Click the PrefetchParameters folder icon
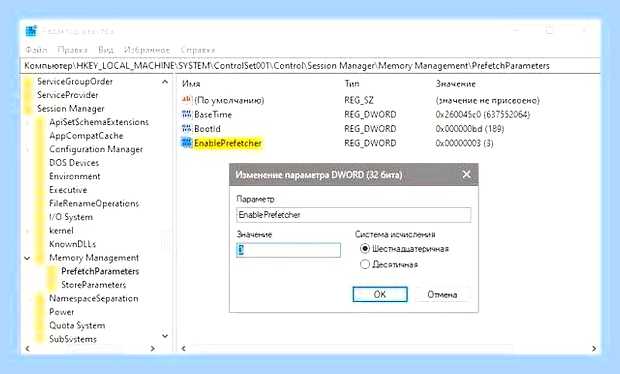Viewport: 620px width, 374px height. click(53, 272)
